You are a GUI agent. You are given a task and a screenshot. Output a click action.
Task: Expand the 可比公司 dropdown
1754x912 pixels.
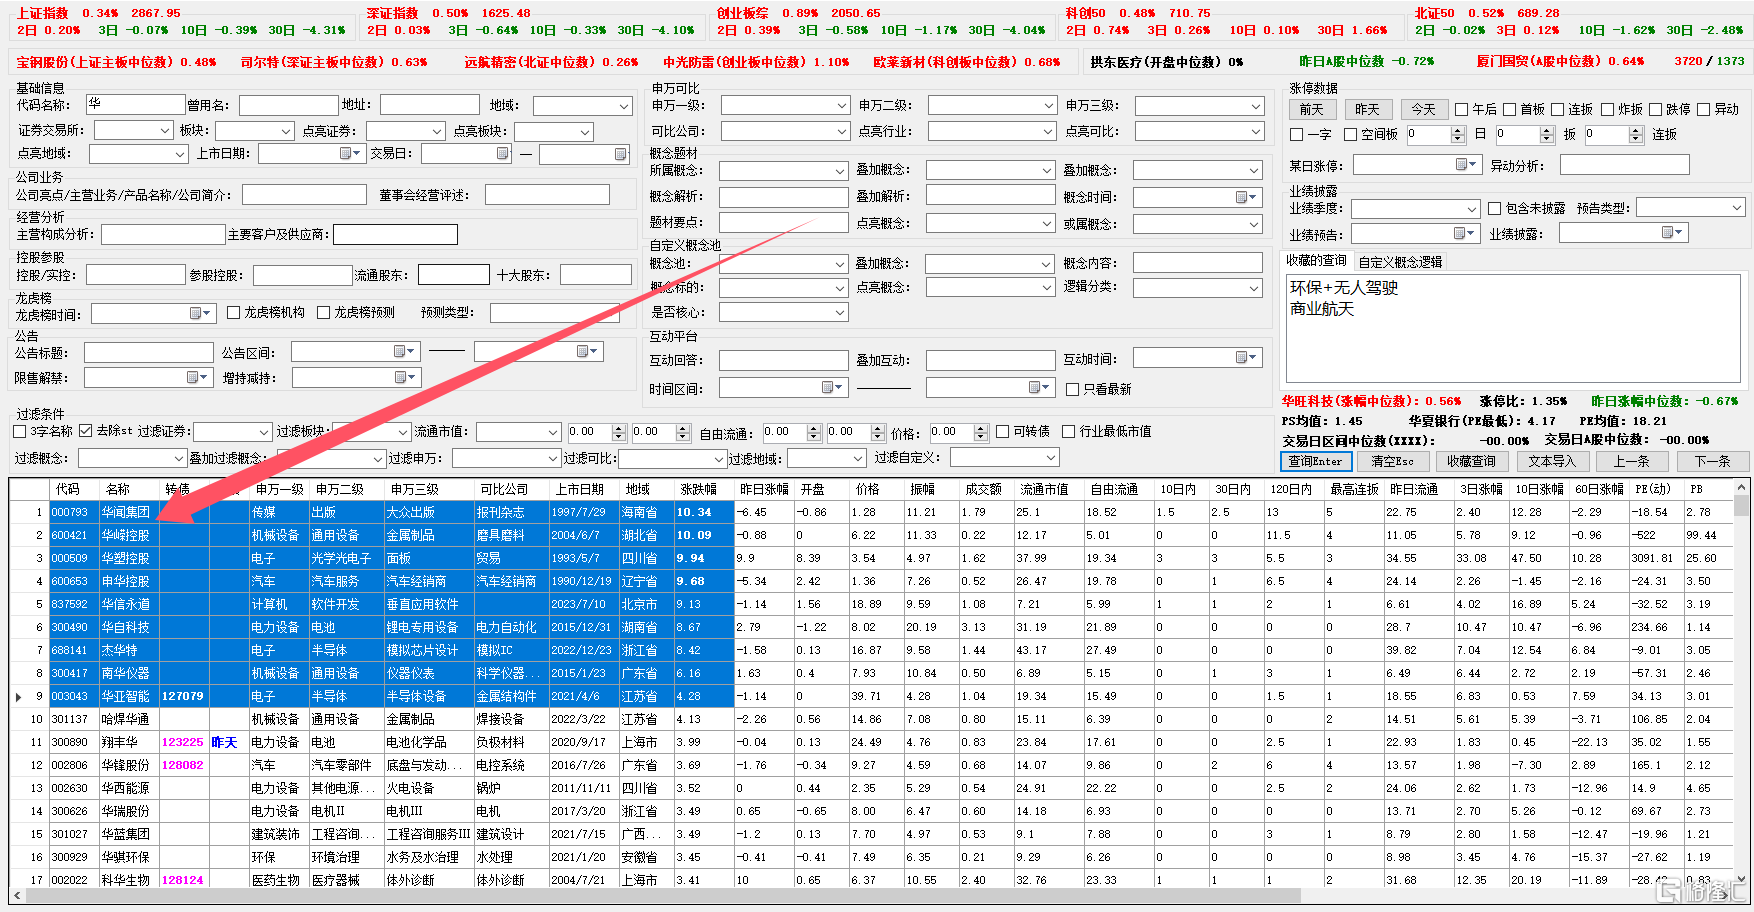click(x=842, y=132)
